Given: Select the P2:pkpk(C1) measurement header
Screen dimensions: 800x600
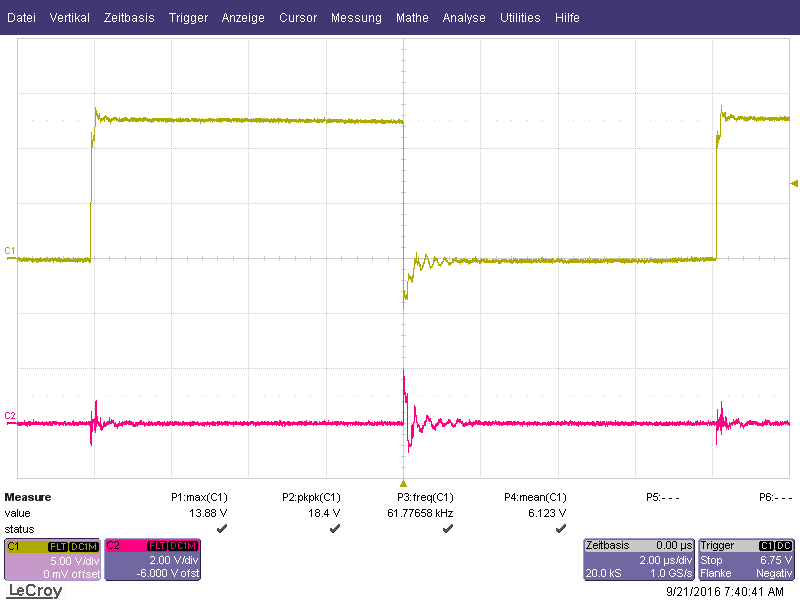Looking at the screenshot, I should click(311, 497).
